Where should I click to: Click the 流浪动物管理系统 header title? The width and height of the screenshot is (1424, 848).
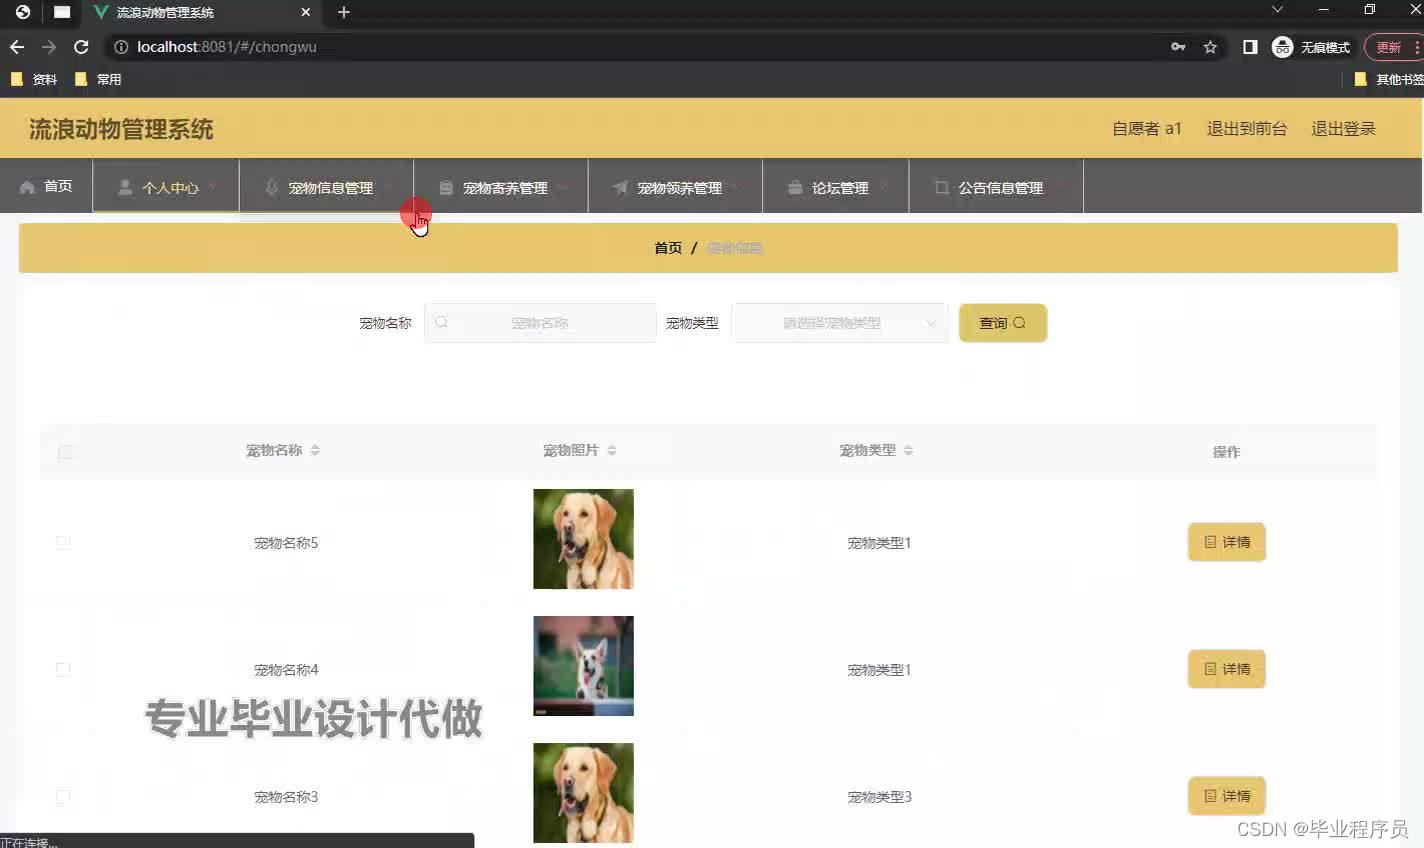[x=121, y=129]
